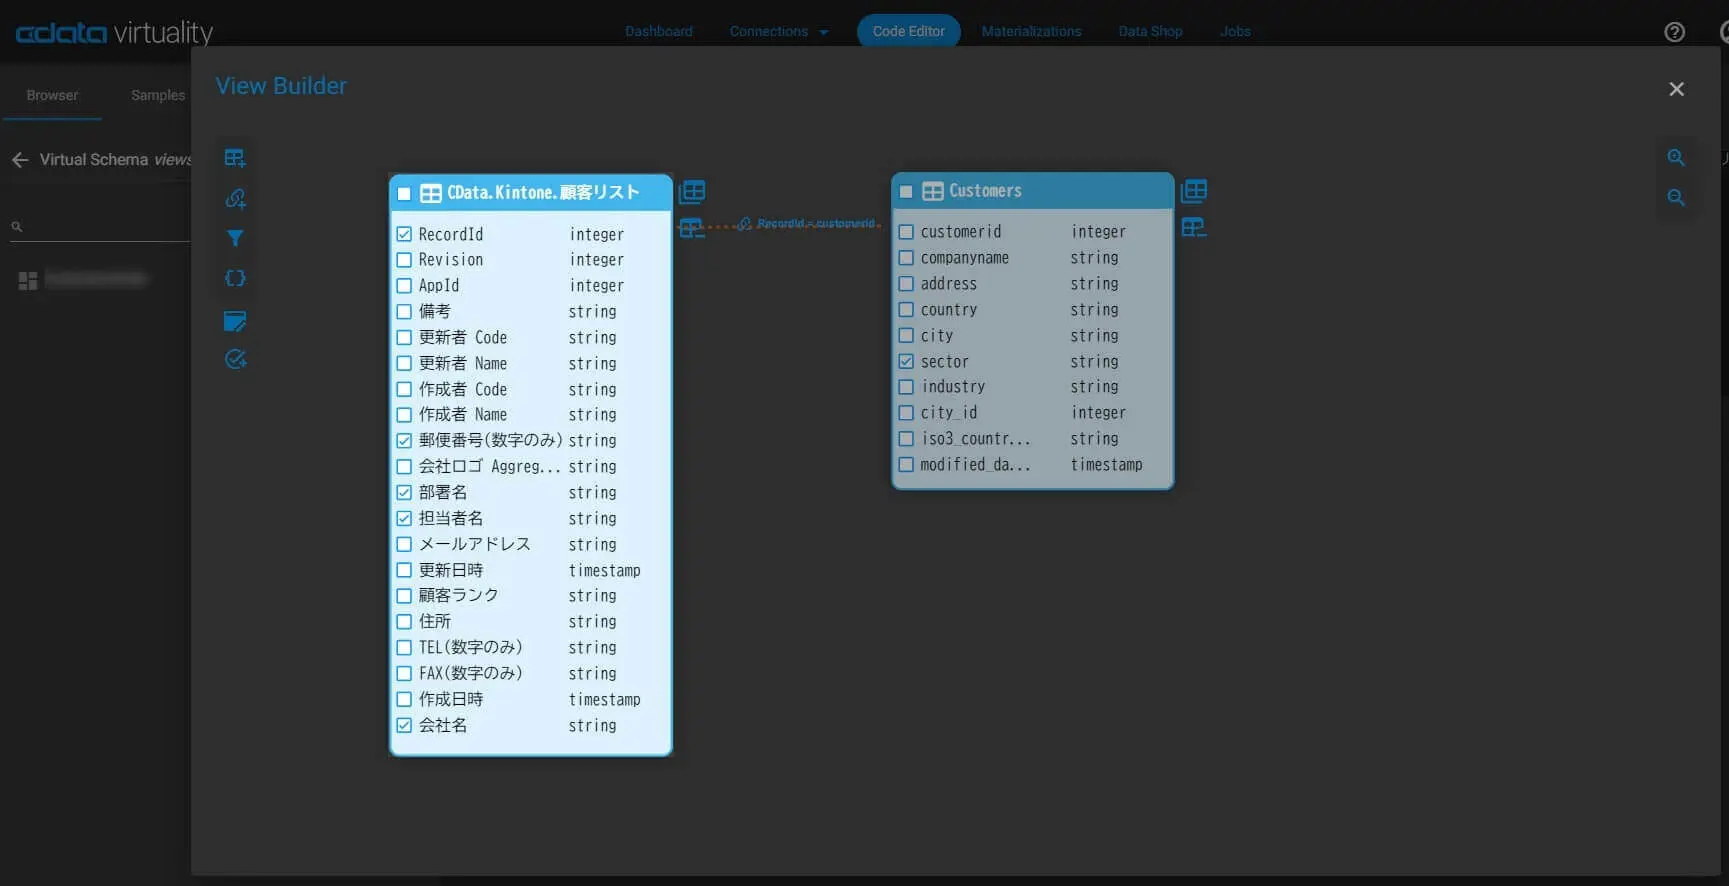Check the industry column checkbox
The height and width of the screenshot is (886, 1729).
pos(906,387)
